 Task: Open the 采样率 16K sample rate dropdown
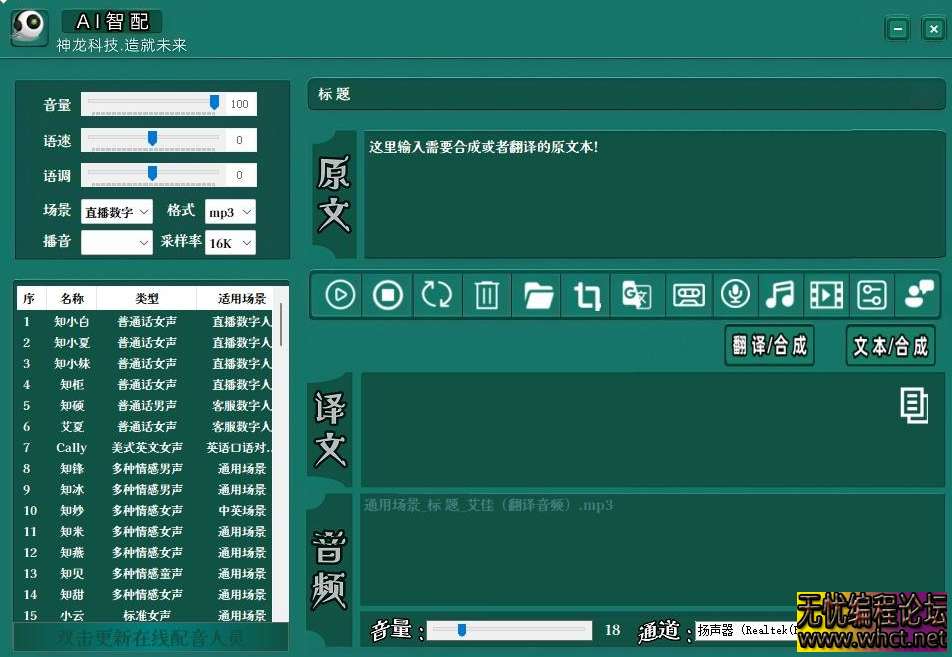coord(231,242)
